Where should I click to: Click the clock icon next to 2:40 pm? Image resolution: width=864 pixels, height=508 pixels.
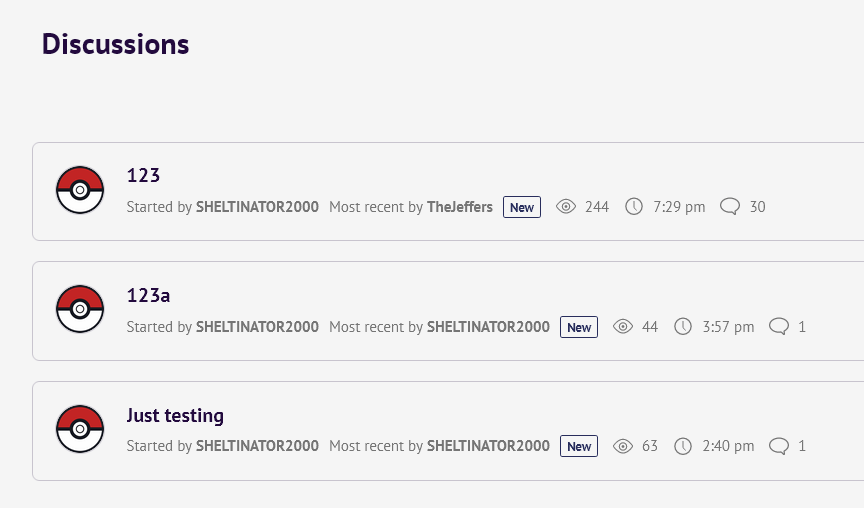(683, 446)
